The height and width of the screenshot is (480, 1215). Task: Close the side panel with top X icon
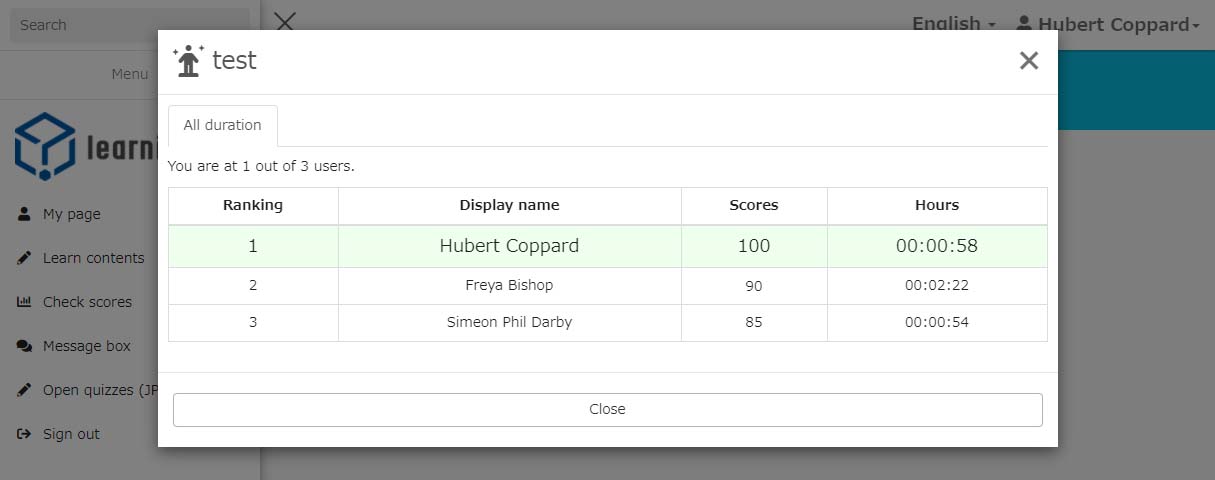285,22
